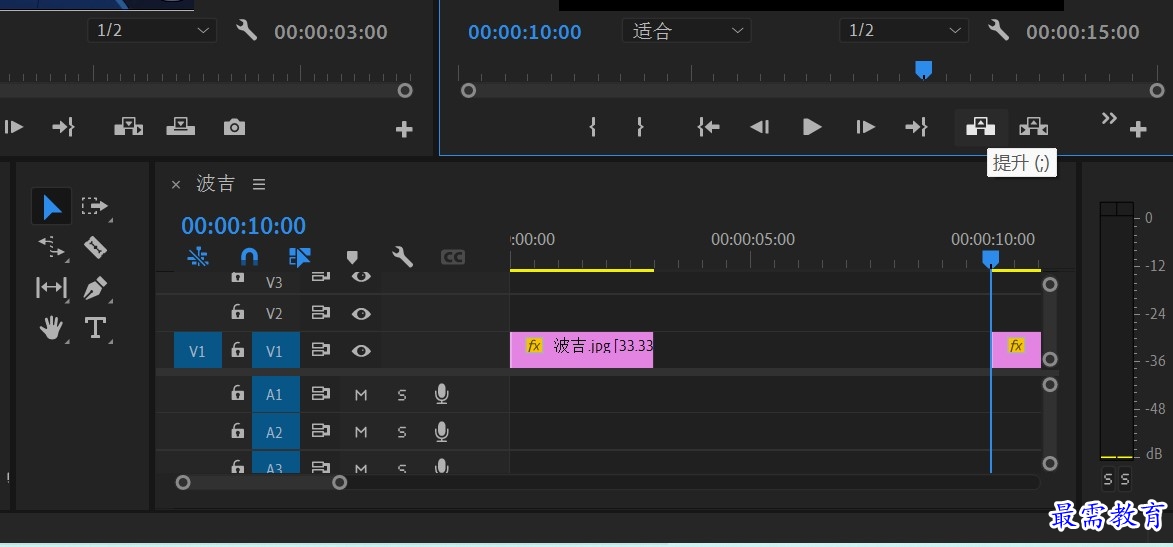Toggle V2 track visibility eye
This screenshot has width=1173, height=547.
point(361,314)
